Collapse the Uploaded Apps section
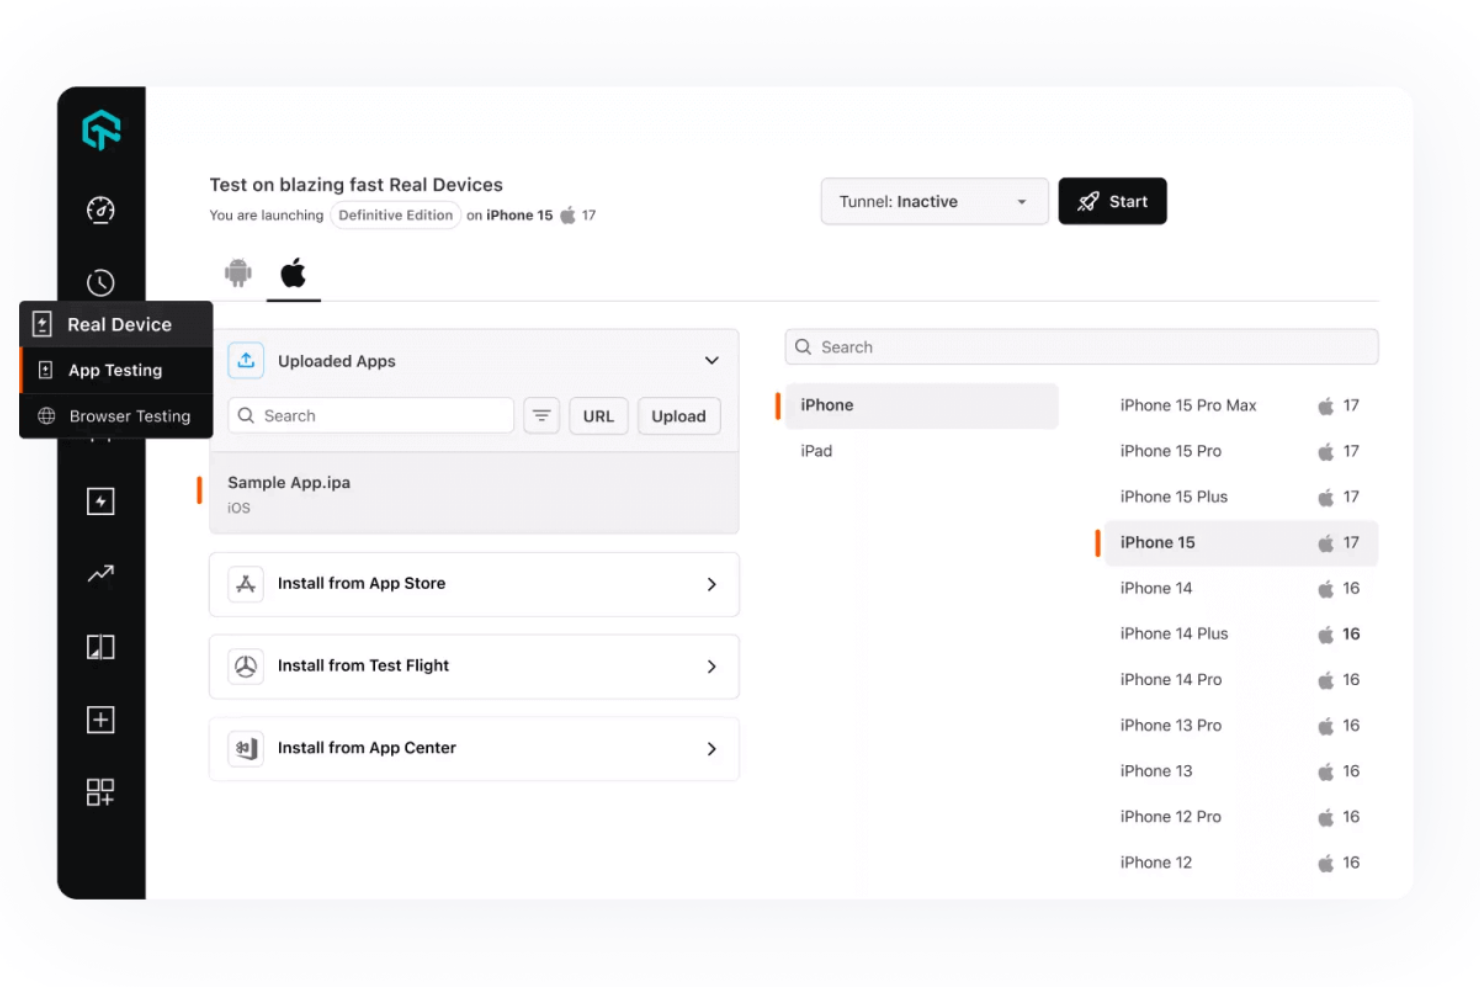The width and height of the screenshot is (1480, 987). (712, 361)
